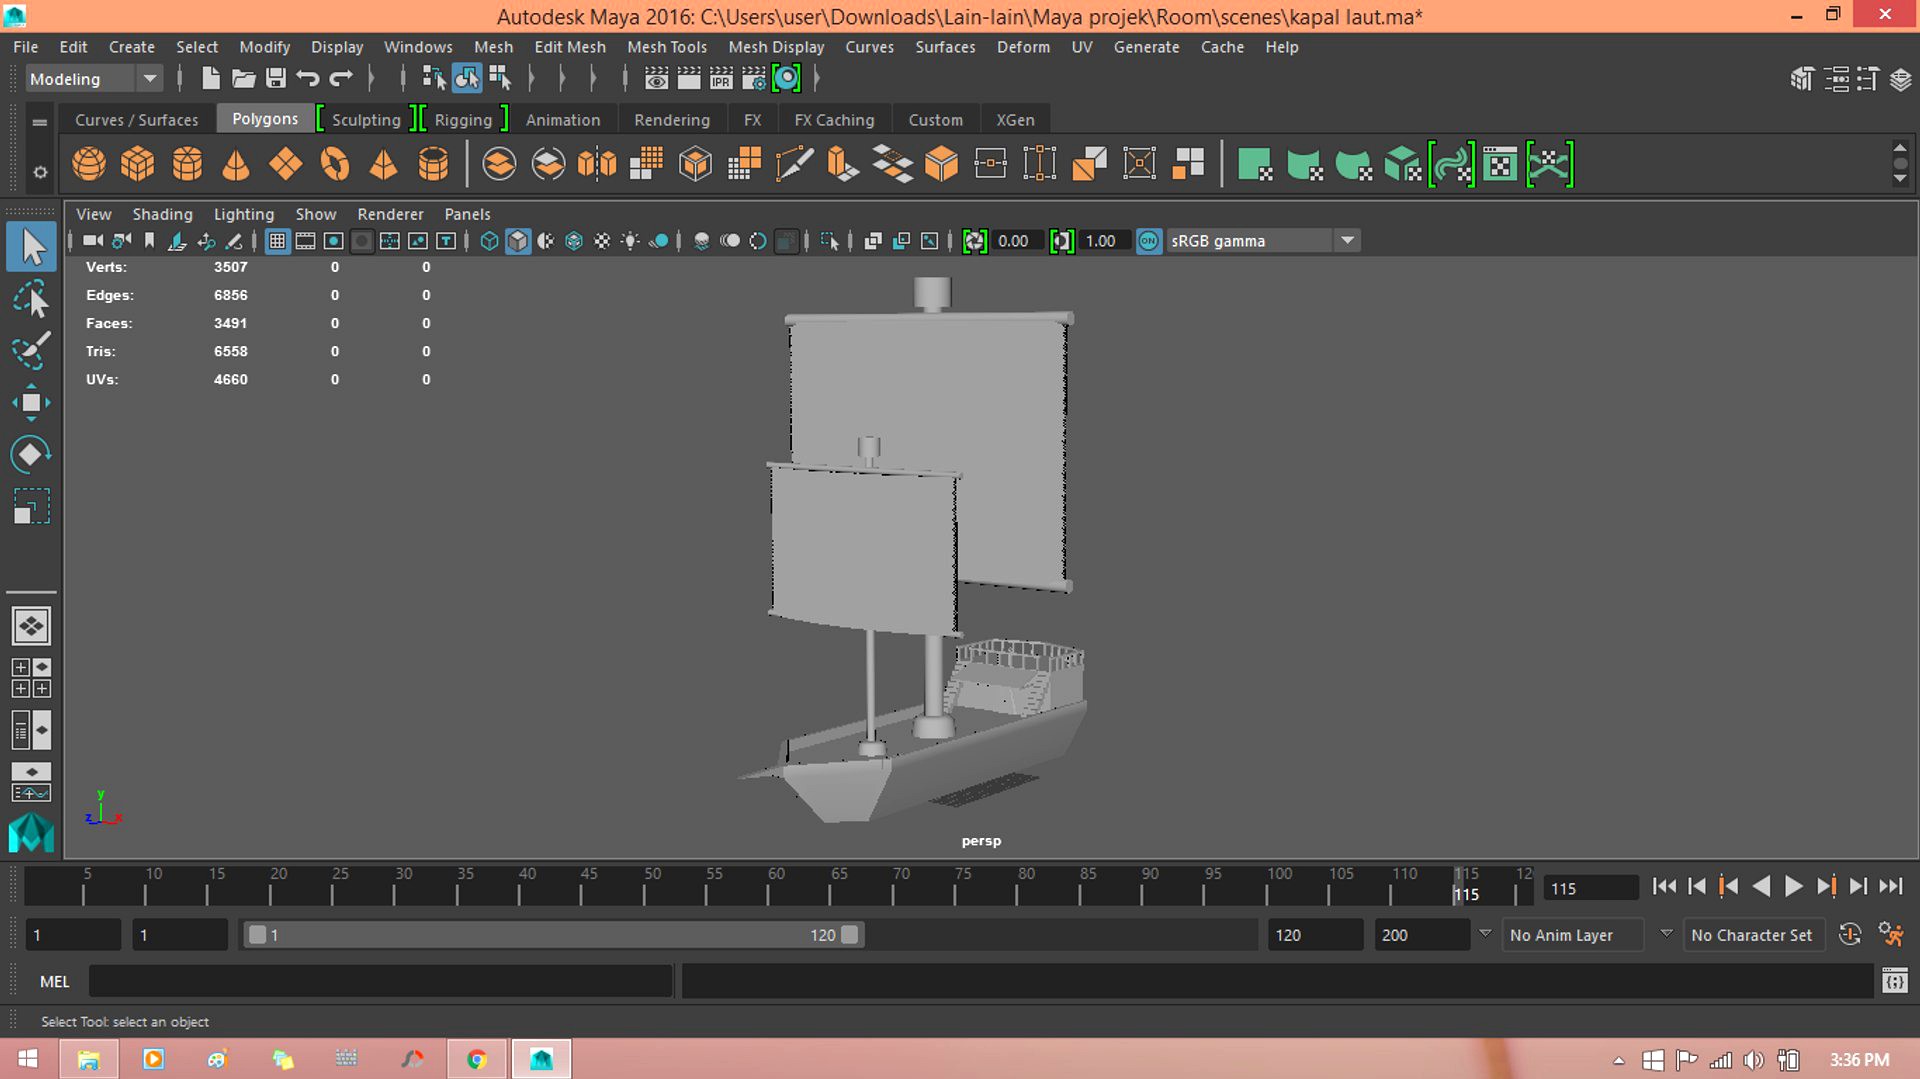Go to start of playback range

1664,886
